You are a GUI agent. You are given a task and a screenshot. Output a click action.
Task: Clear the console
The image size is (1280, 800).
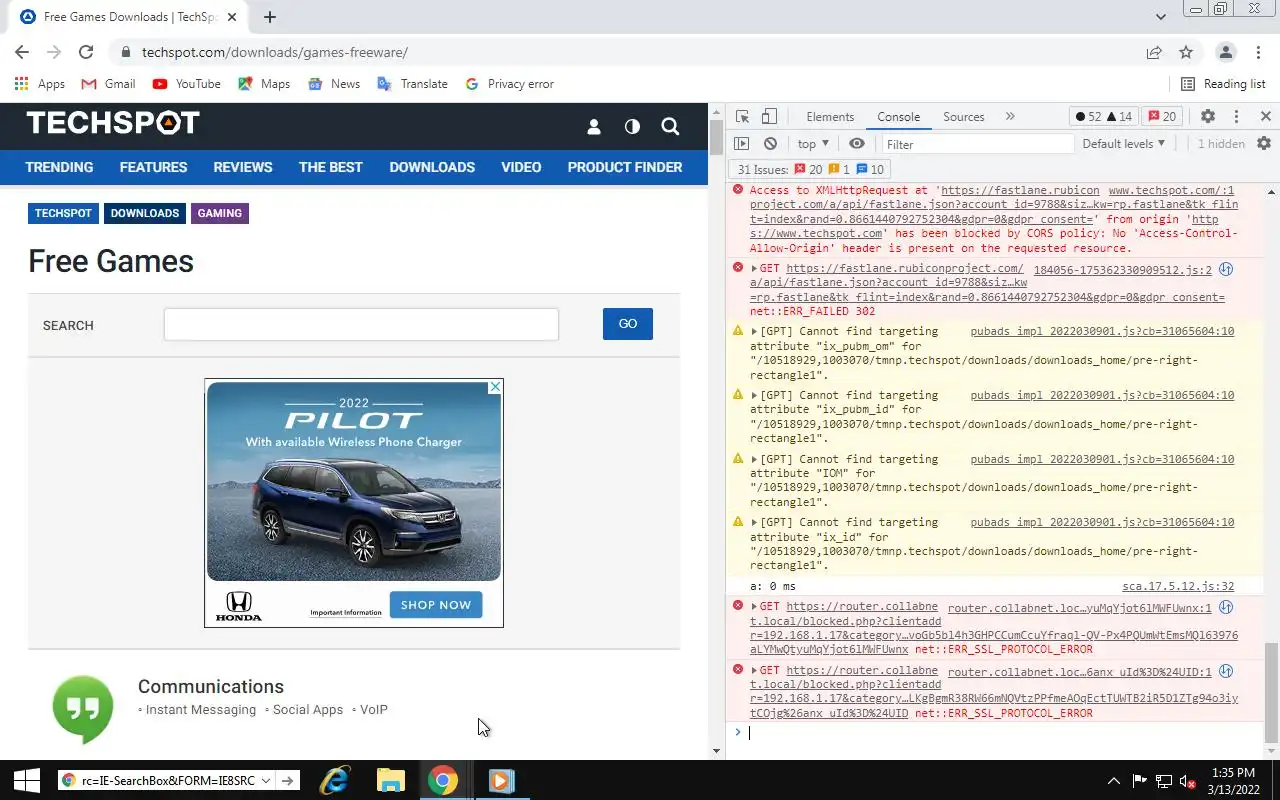click(770, 144)
